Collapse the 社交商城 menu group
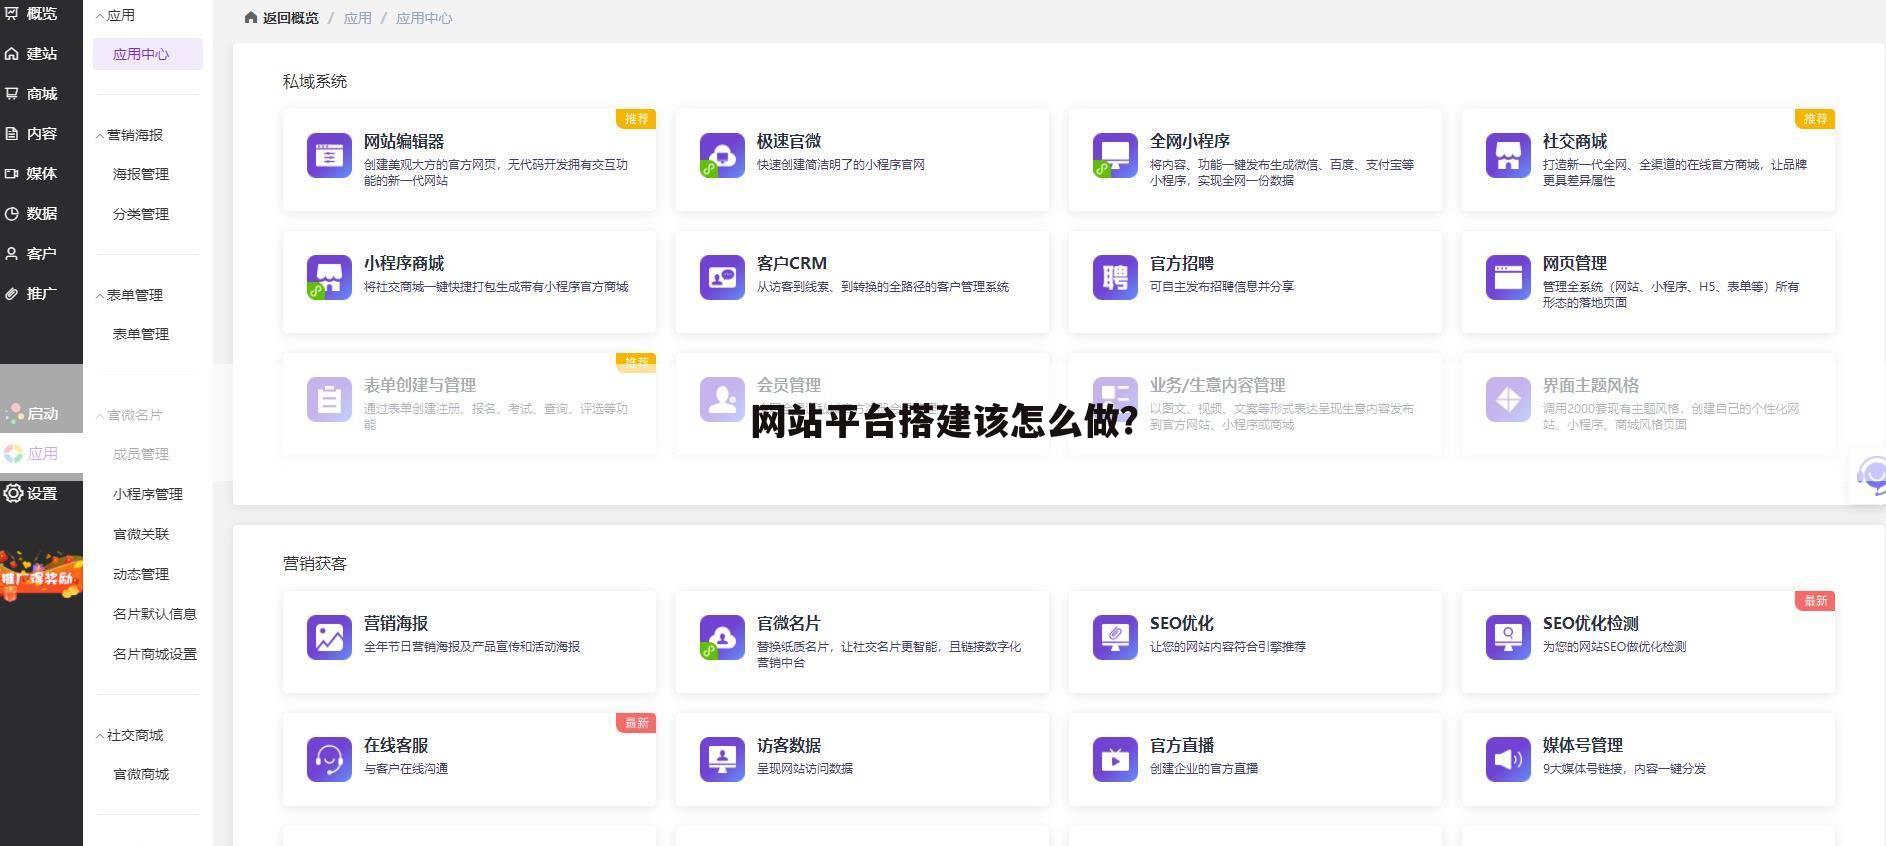The width and height of the screenshot is (1886, 846). [x=100, y=735]
